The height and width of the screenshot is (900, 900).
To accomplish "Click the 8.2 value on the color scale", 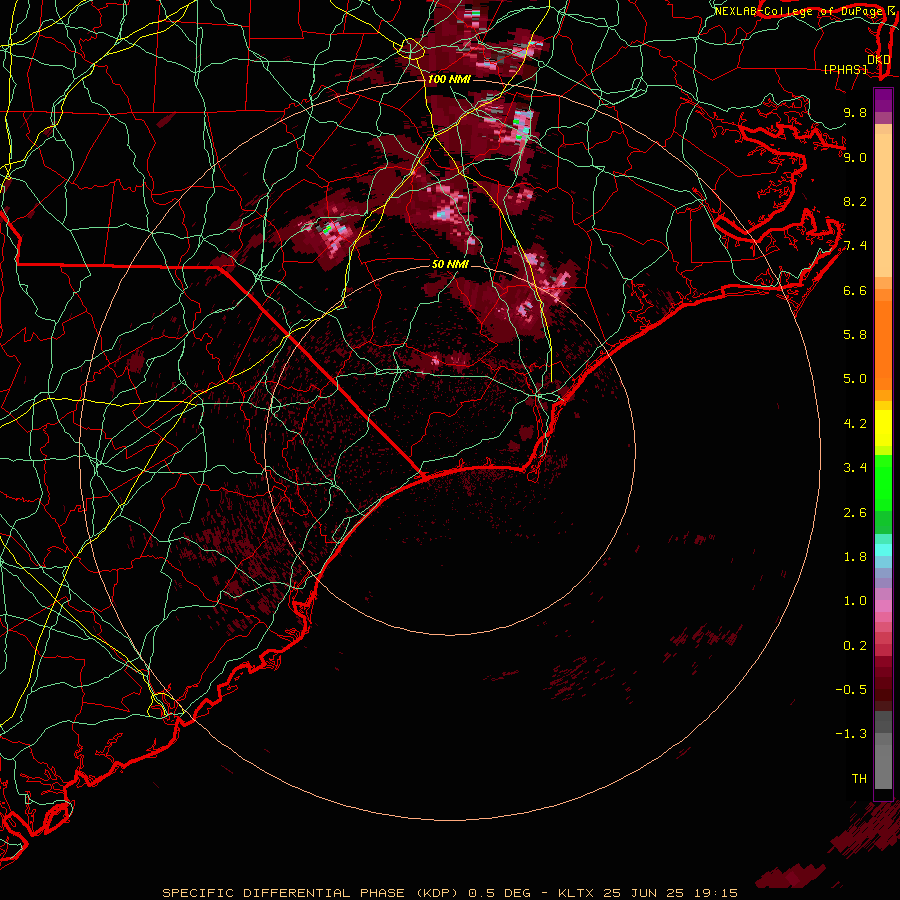I will pos(855,201).
